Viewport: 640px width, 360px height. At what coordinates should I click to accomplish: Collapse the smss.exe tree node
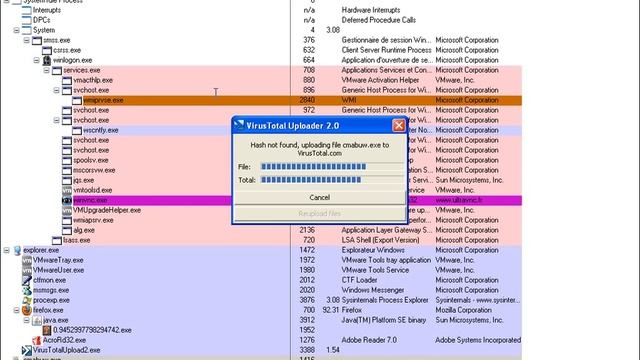27,40
